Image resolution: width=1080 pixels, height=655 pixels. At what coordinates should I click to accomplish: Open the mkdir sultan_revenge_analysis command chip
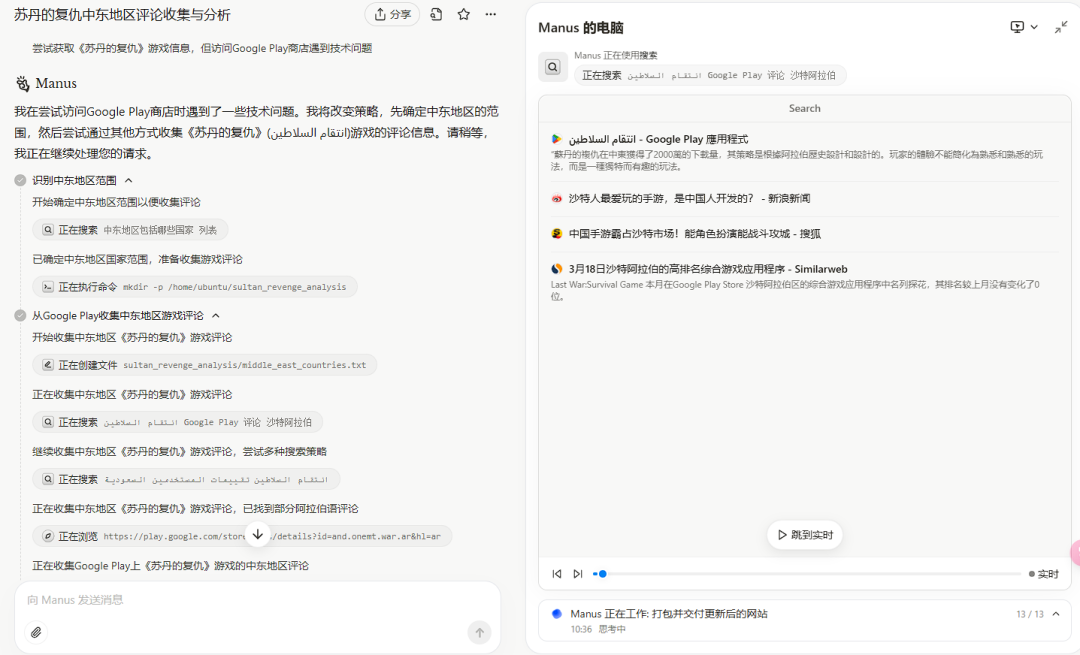195,287
